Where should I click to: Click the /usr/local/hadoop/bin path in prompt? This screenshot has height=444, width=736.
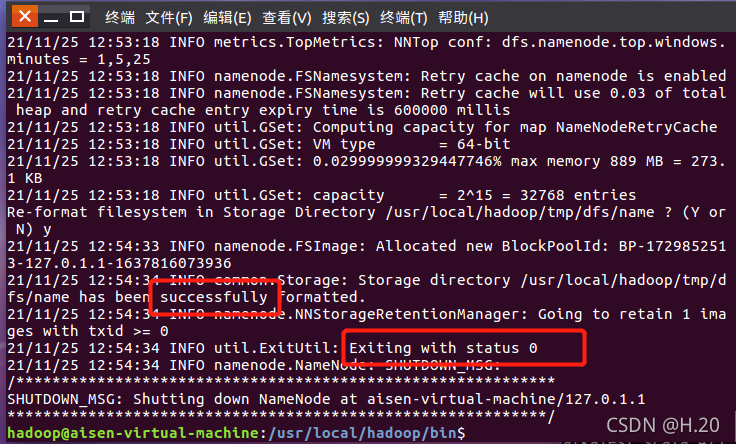[362, 433]
